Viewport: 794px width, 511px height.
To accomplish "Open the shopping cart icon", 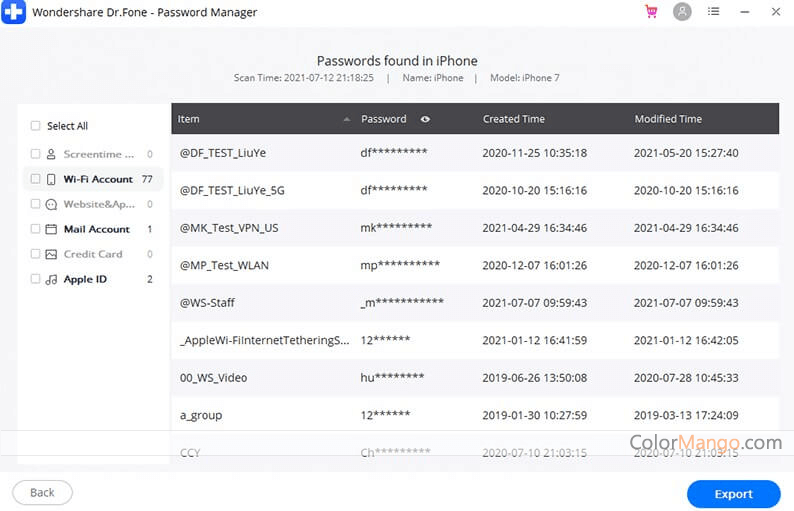I will 652,12.
